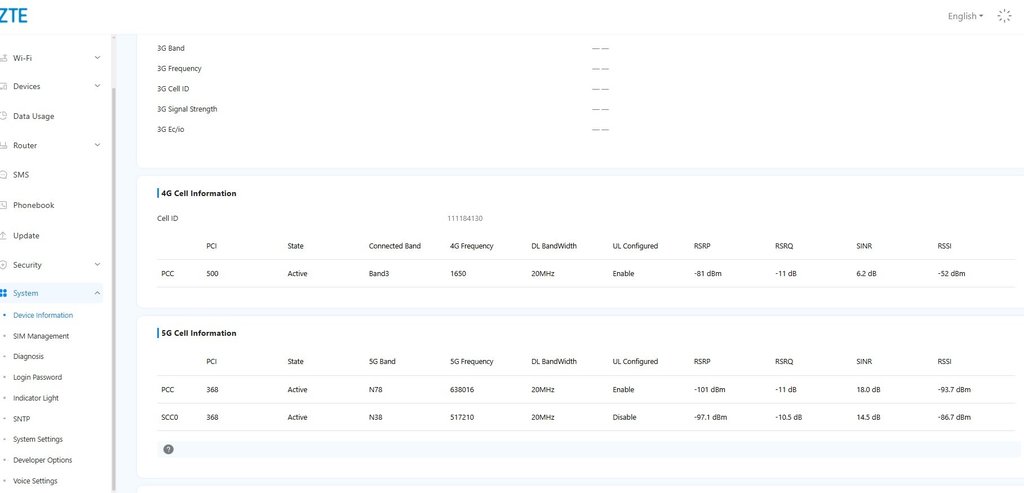Click the Security shield icon
The image size is (1024, 493).
click(3, 265)
